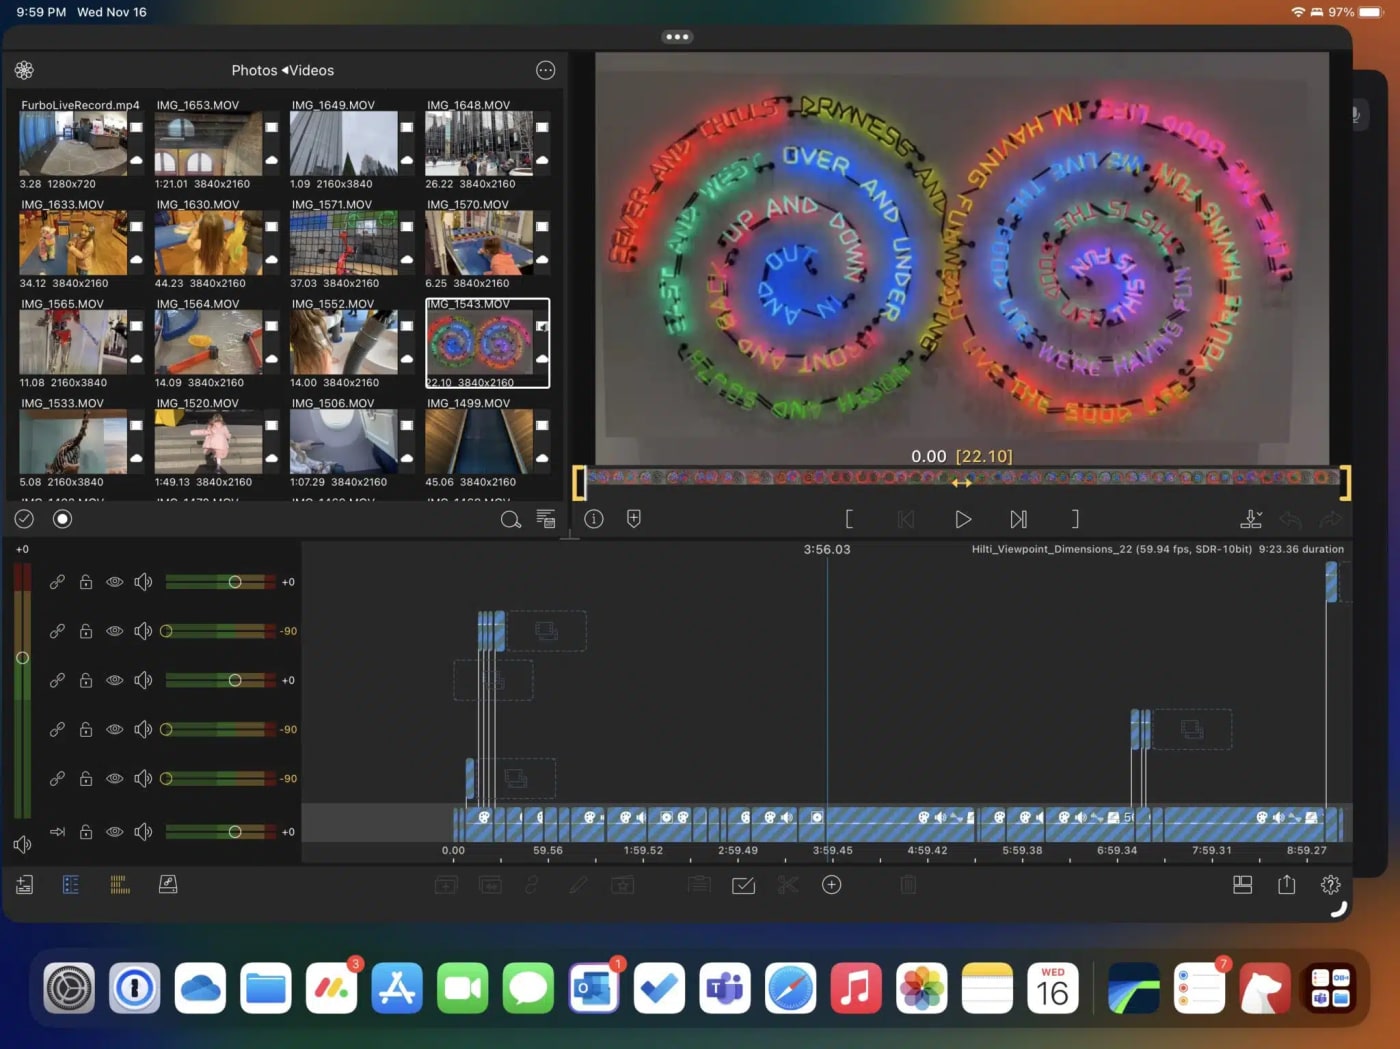
Task: Open the library options ellipsis menu
Action: (x=545, y=70)
